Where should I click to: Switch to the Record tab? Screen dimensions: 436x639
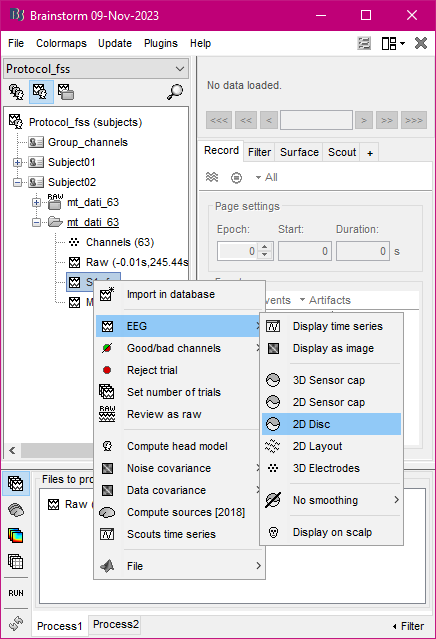[221, 151]
